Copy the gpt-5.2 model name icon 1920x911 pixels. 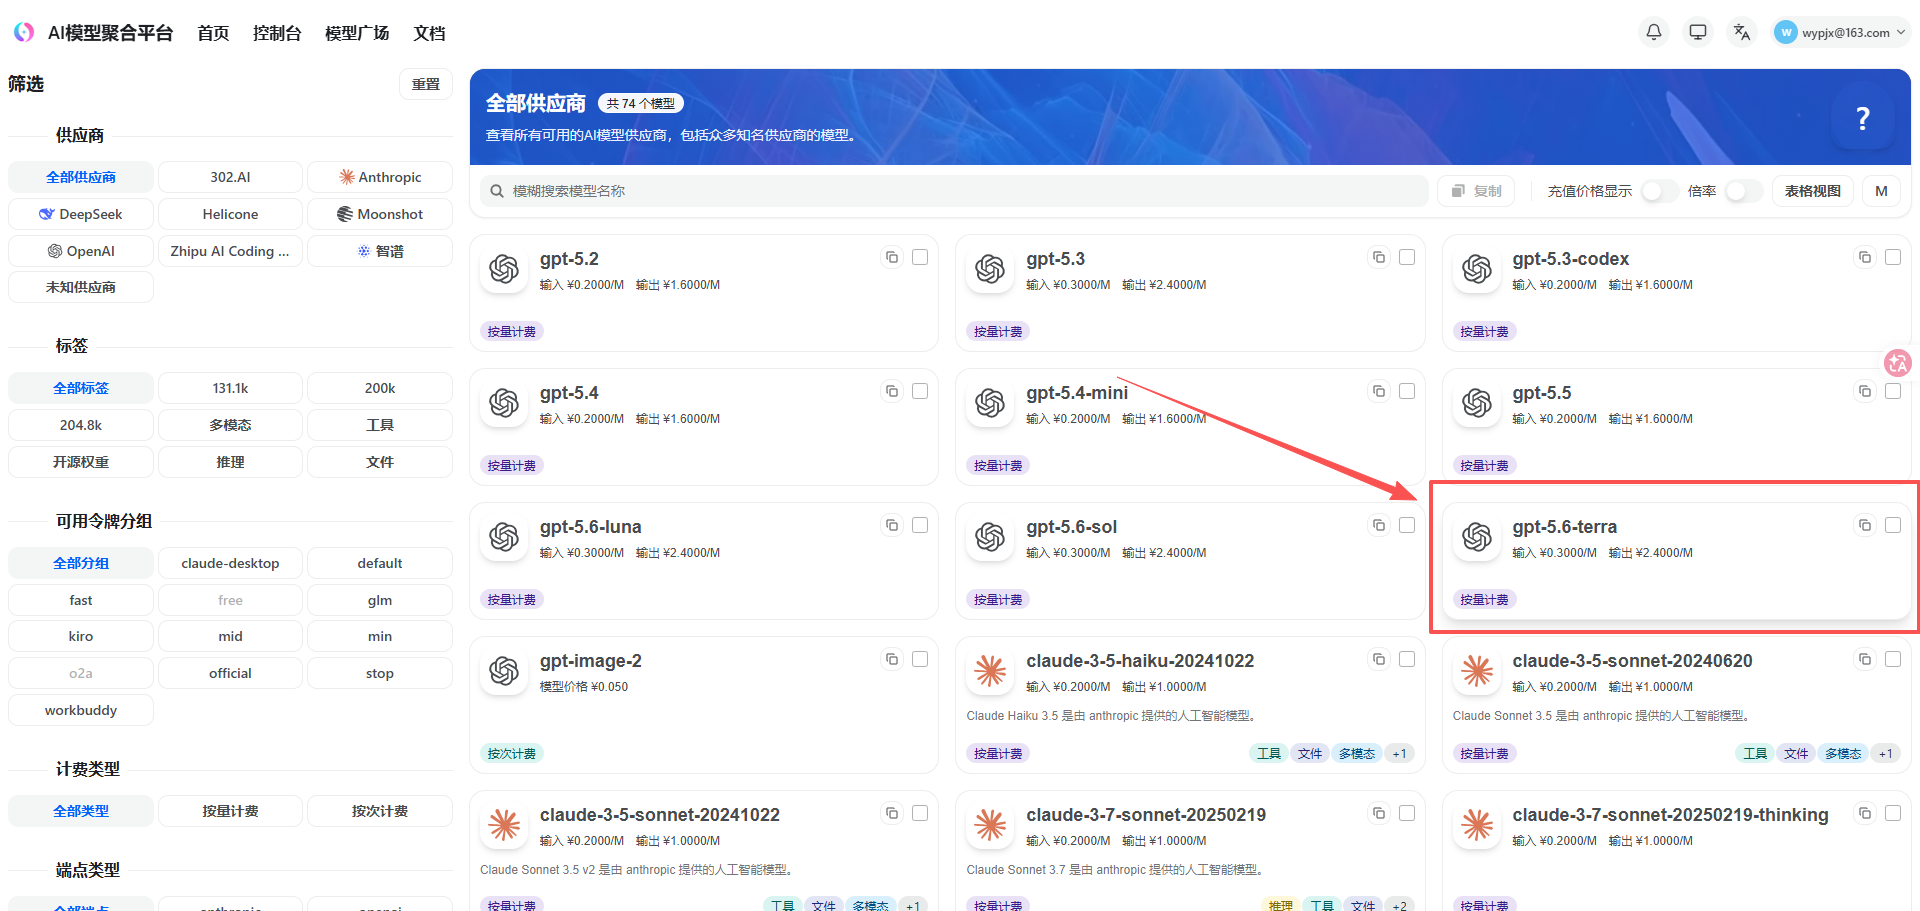892,257
